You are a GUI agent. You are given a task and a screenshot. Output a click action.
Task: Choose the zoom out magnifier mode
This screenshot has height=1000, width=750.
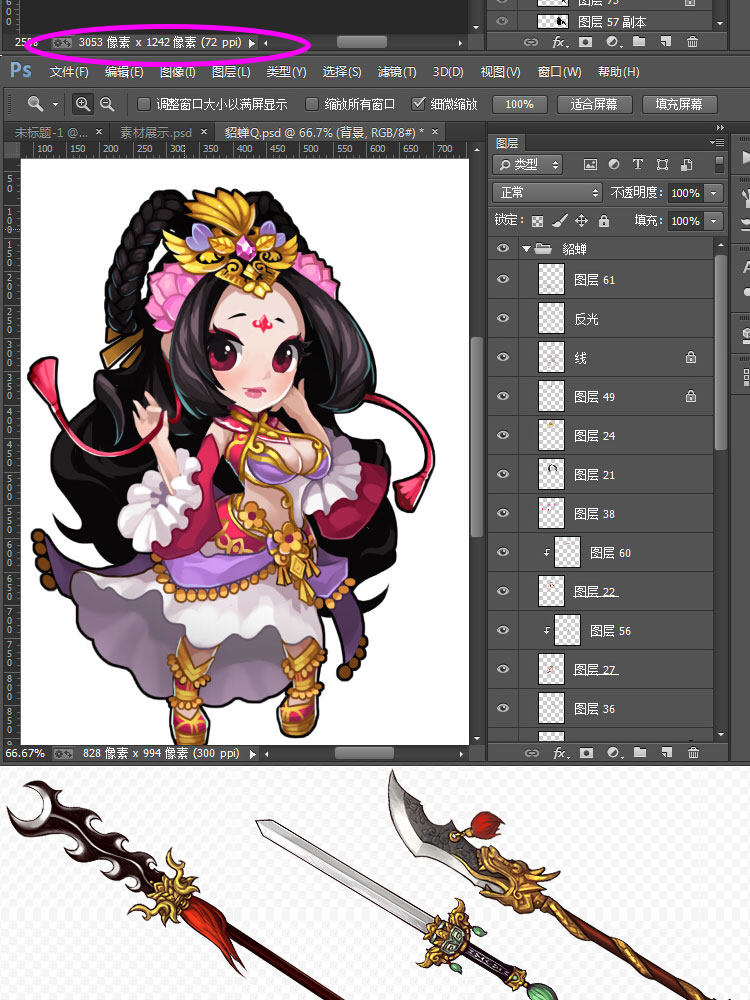tap(107, 103)
